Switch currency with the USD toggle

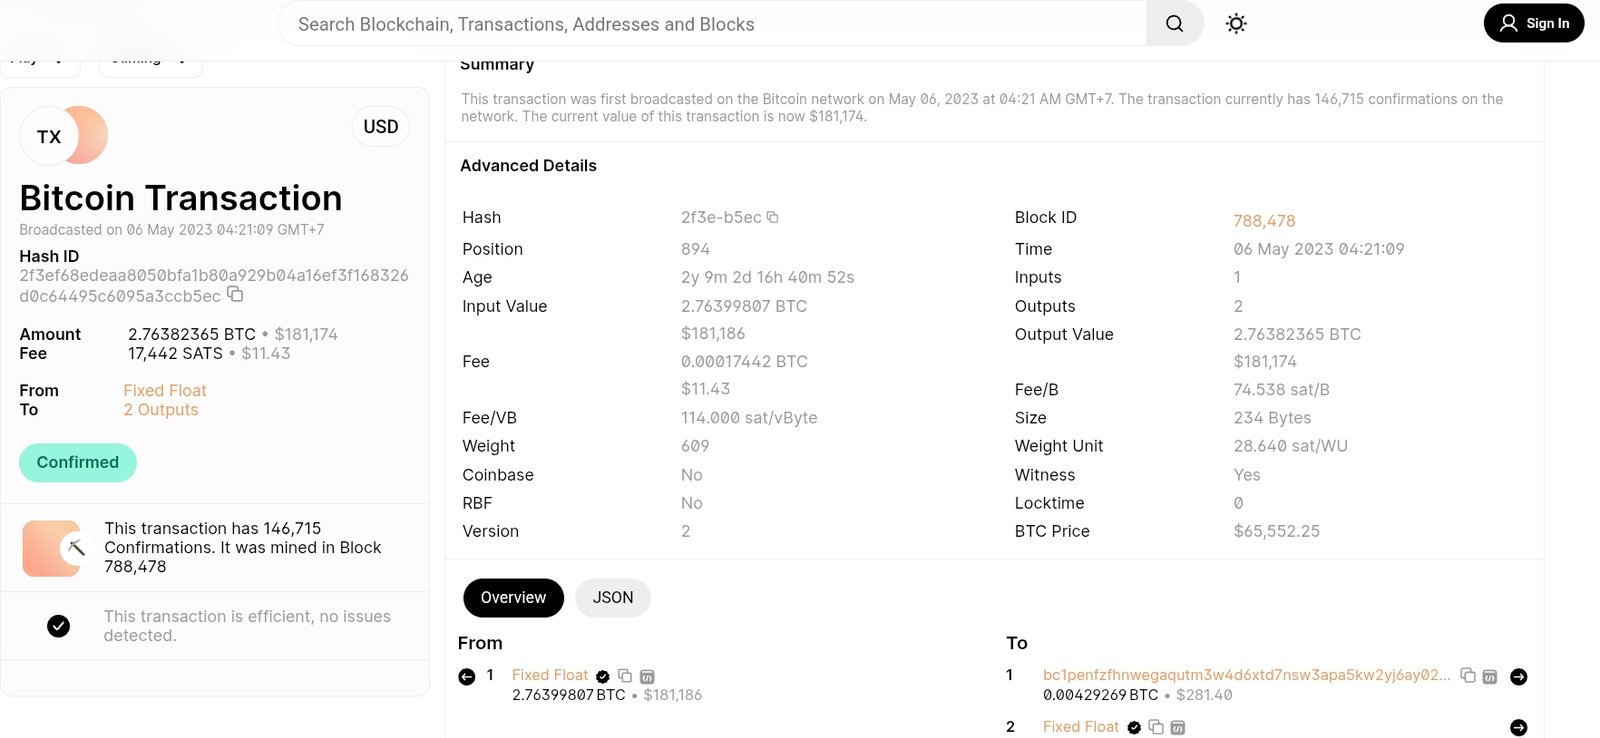click(x=380, y=127)
